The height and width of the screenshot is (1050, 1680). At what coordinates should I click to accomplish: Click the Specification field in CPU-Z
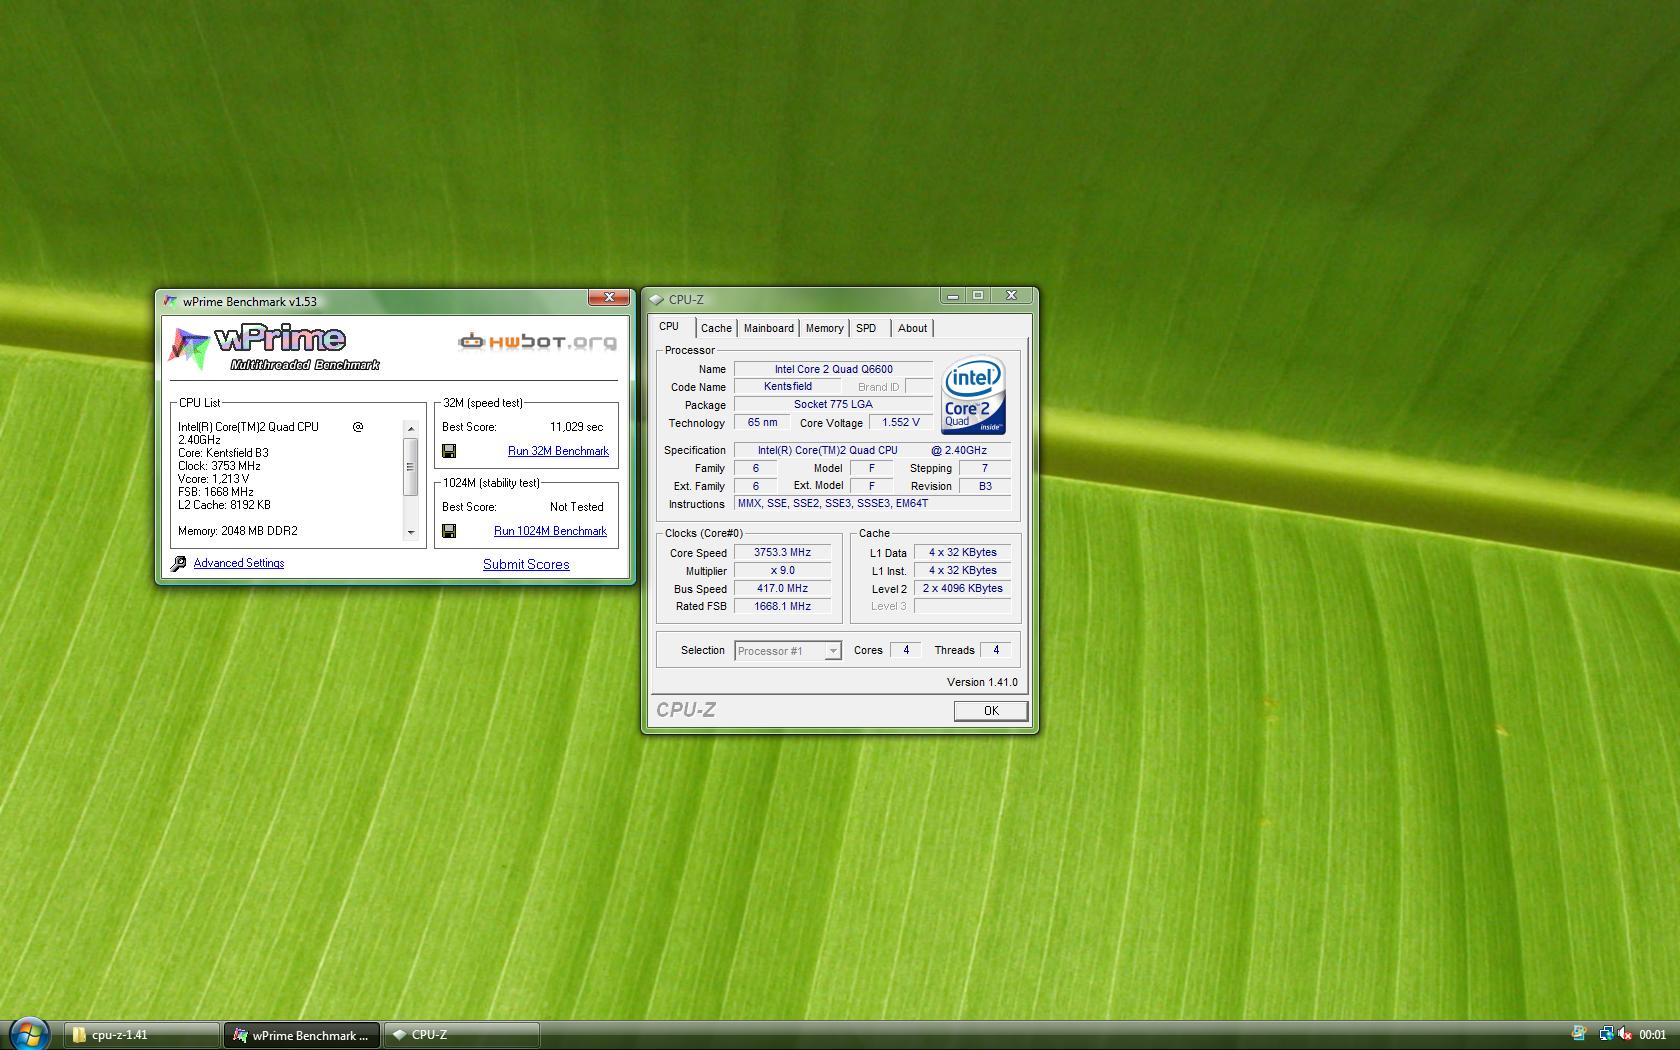tap(872, 451)
